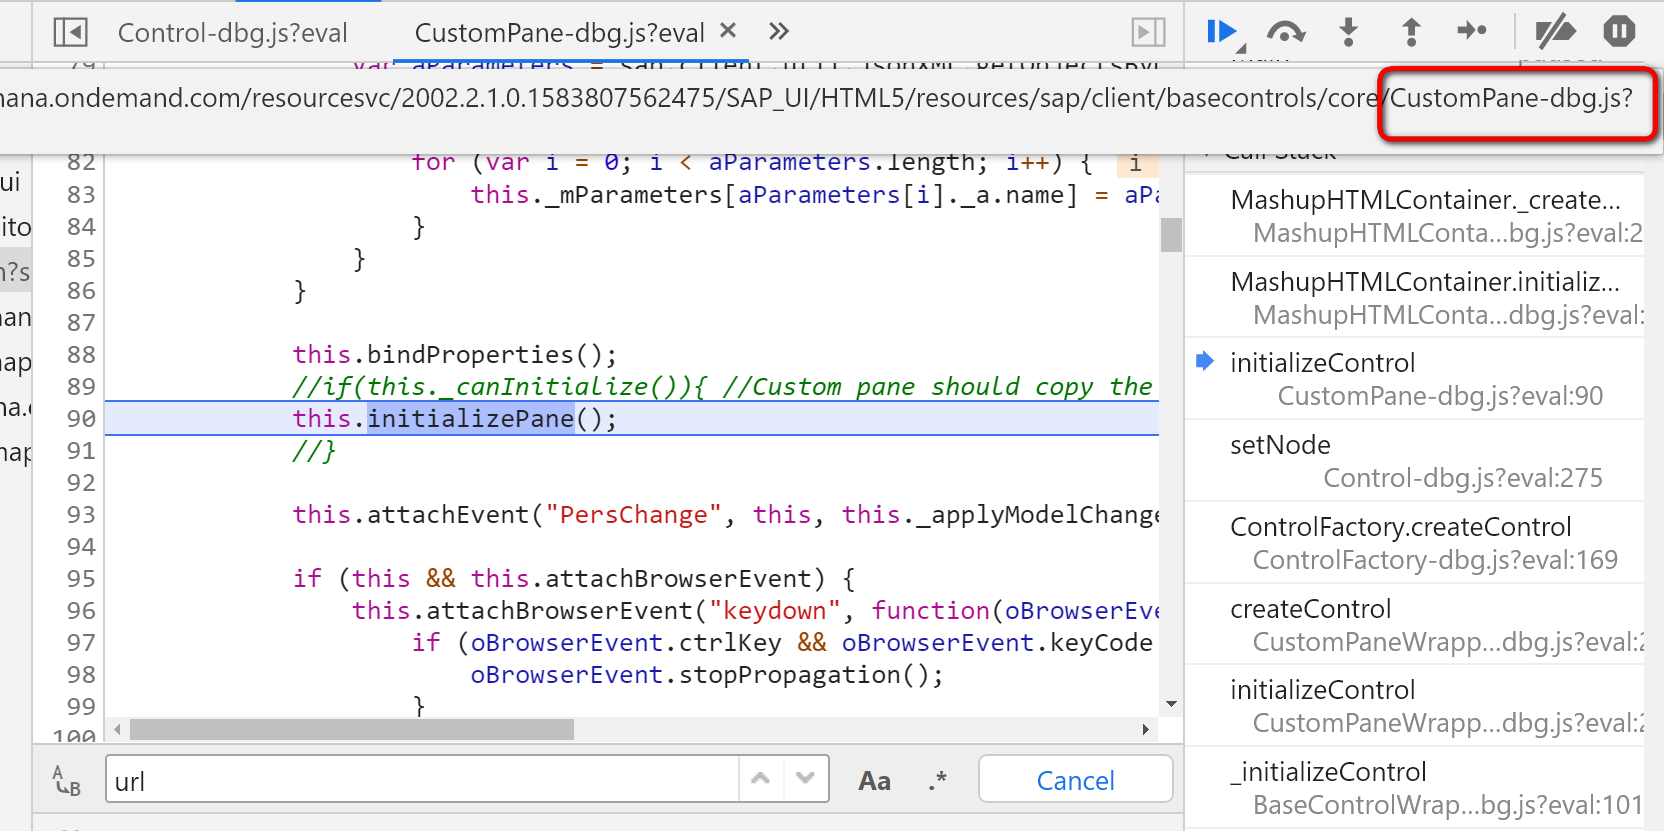
Task: Click the url search input field
Action: [423, 780]
